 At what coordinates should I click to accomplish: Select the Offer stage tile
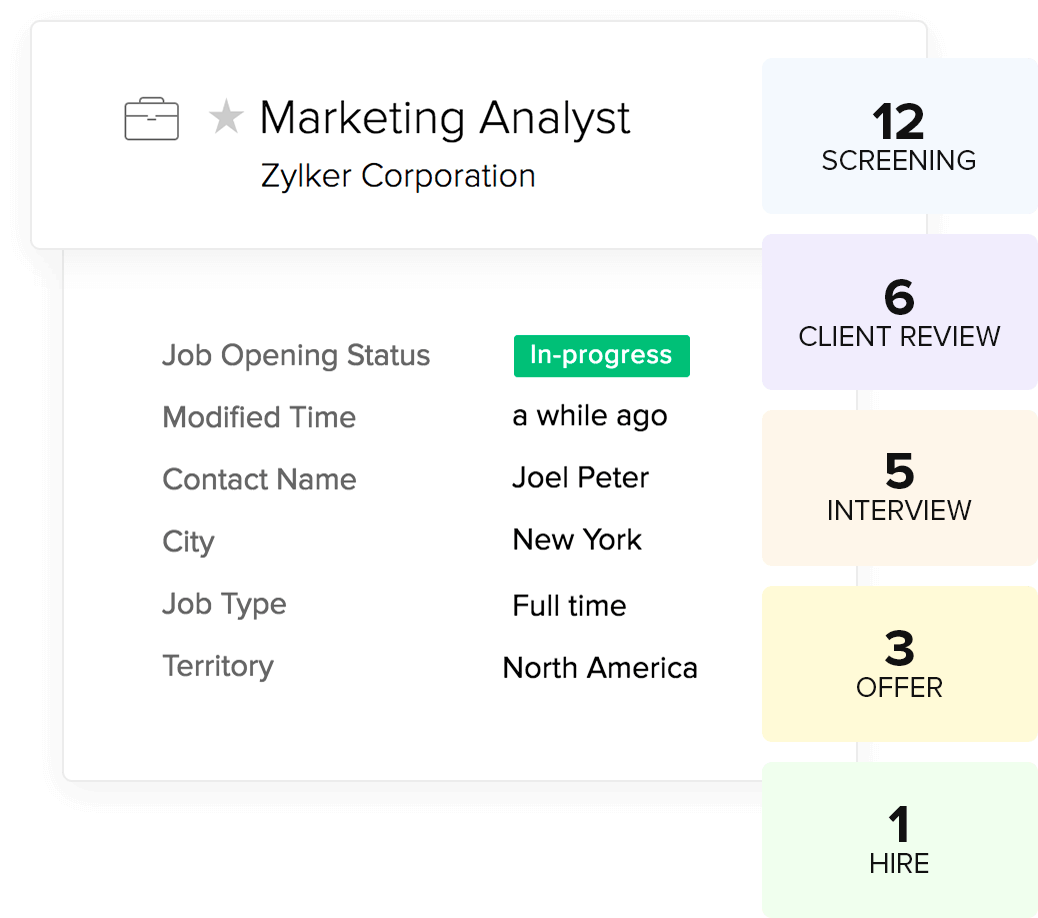tap(899, 664)
